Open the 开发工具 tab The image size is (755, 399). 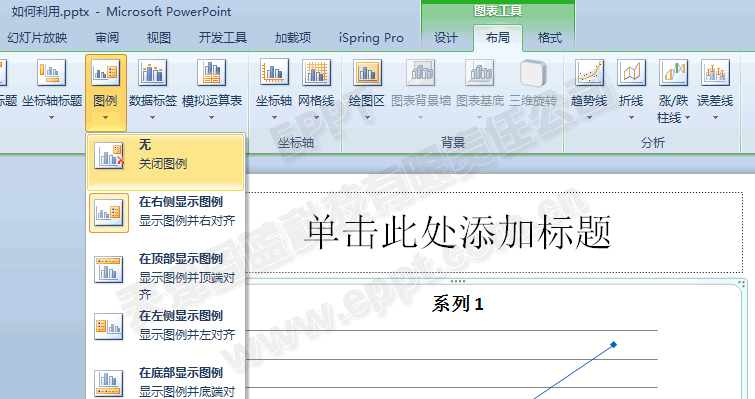tap(223, 38)
